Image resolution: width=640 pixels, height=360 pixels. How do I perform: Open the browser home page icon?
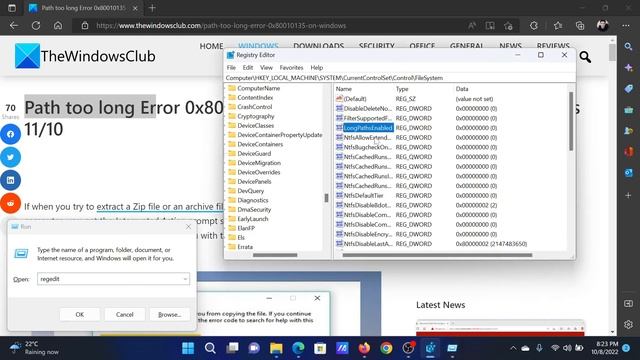pyautogui.click(x=58, y=25)
